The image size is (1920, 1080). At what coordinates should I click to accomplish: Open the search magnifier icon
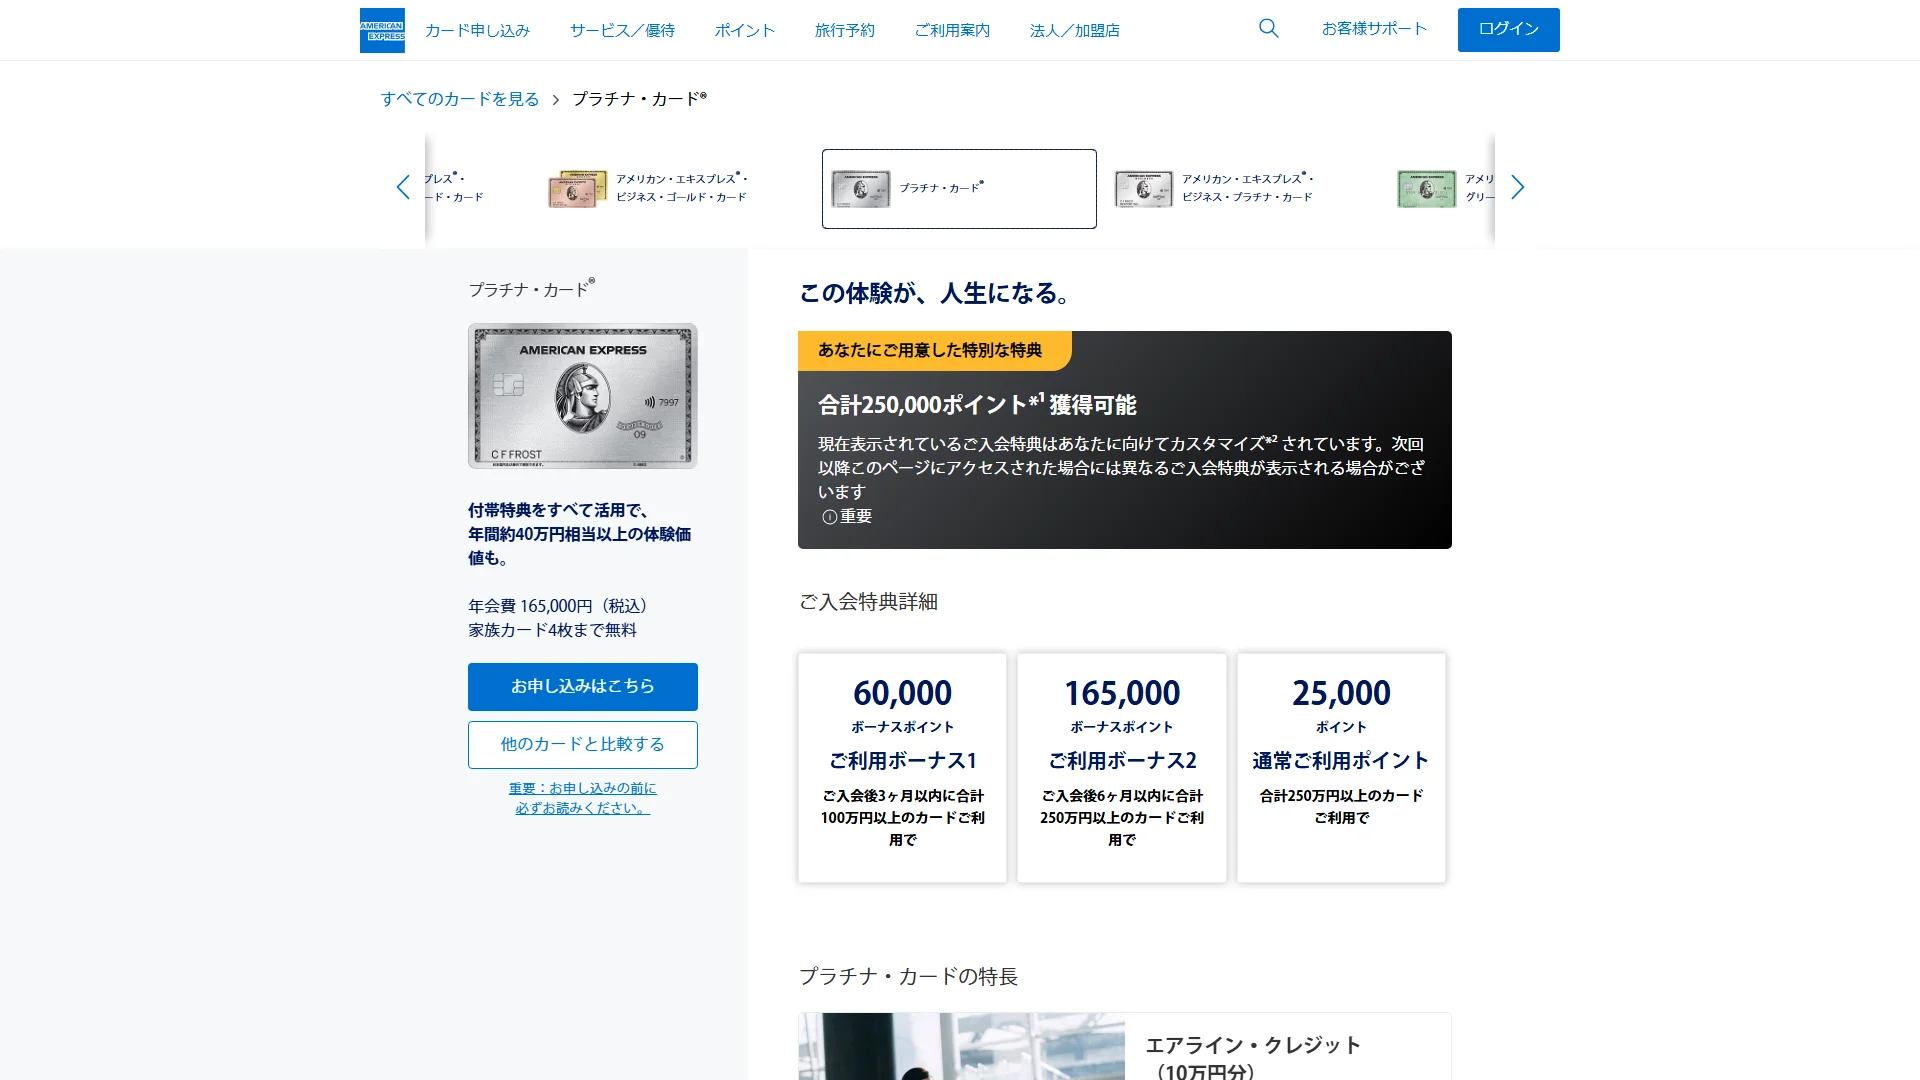pyautogui.click(x=1269, y=28)
